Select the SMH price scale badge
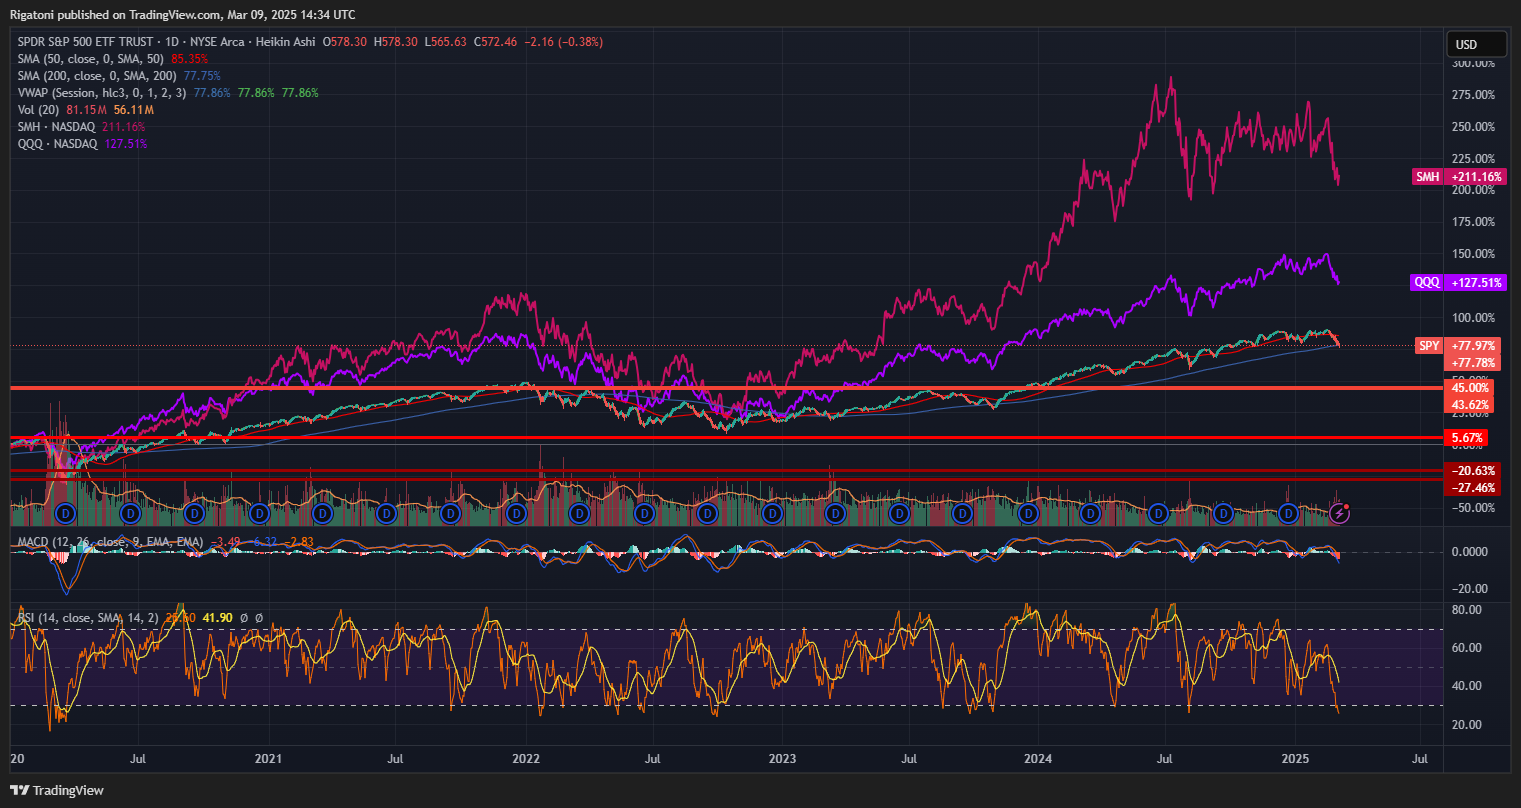The height and width of the screenshot is (808, 1521). (1427, 177)
